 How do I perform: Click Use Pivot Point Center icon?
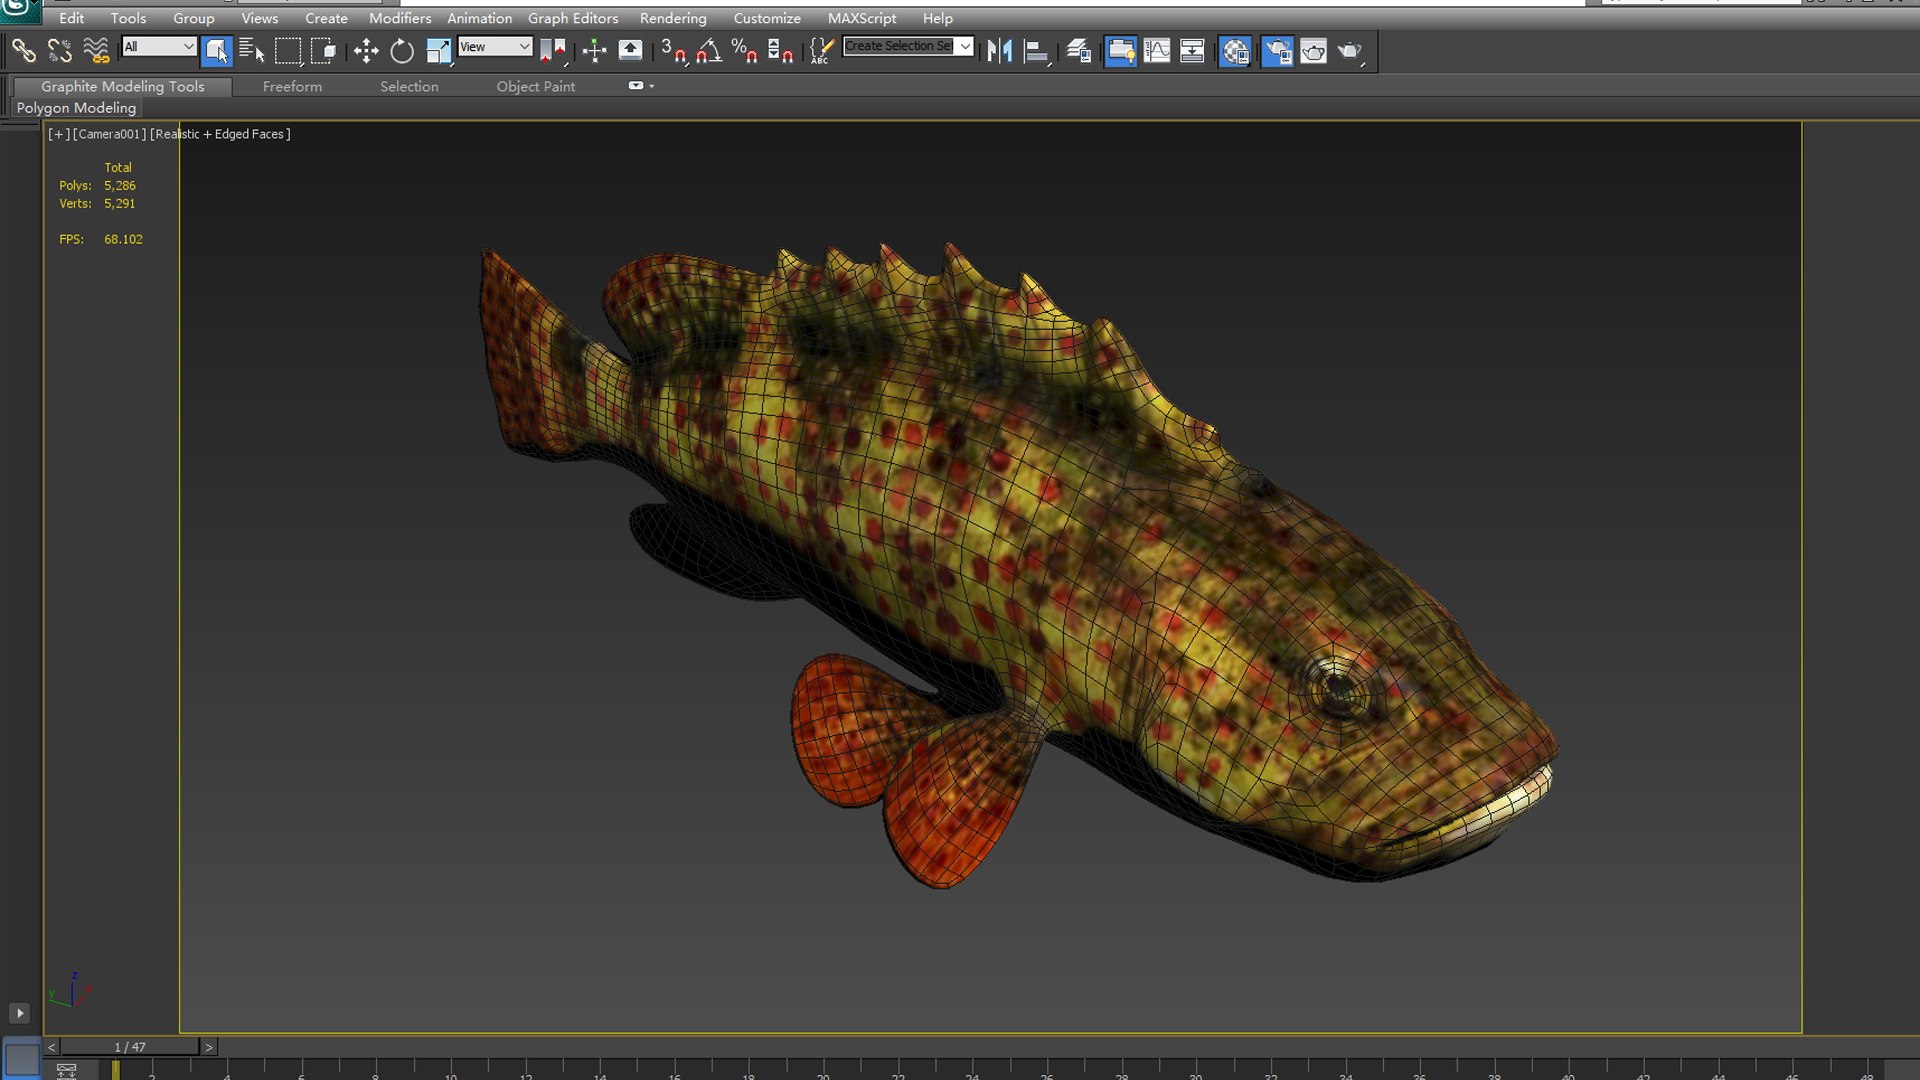click(553, 50)
